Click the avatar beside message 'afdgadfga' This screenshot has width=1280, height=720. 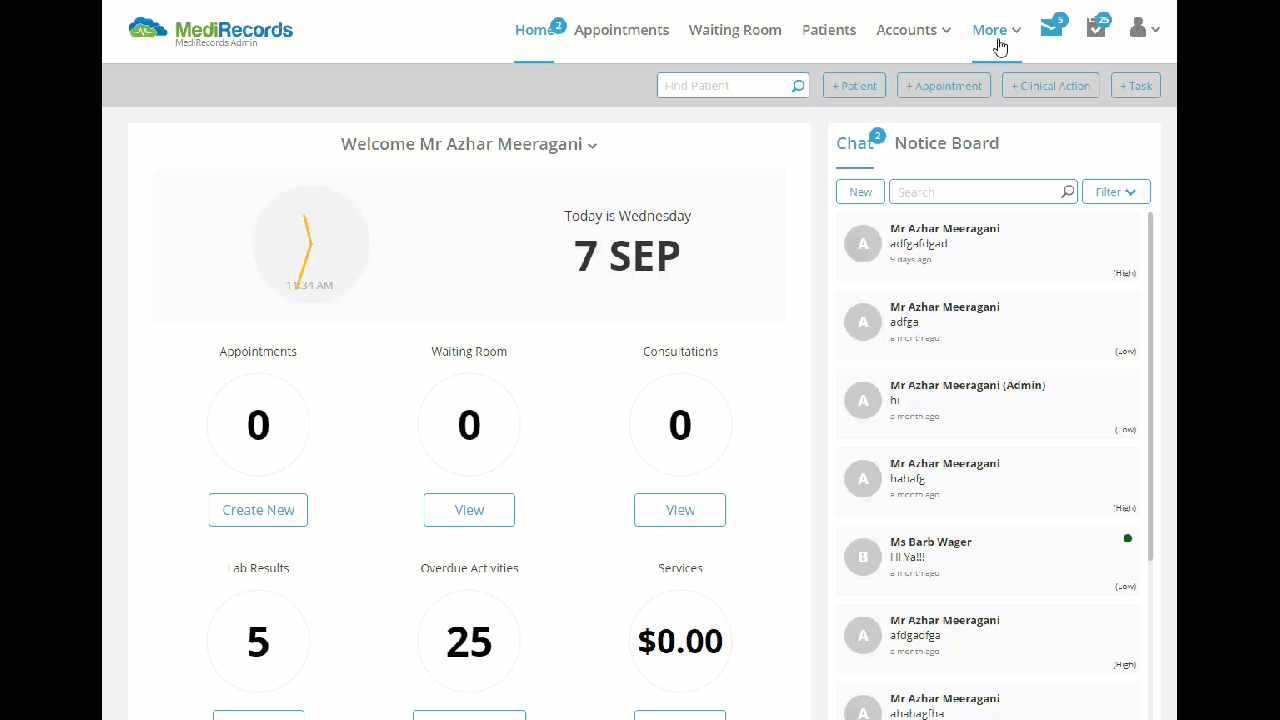tap(862, 635)
